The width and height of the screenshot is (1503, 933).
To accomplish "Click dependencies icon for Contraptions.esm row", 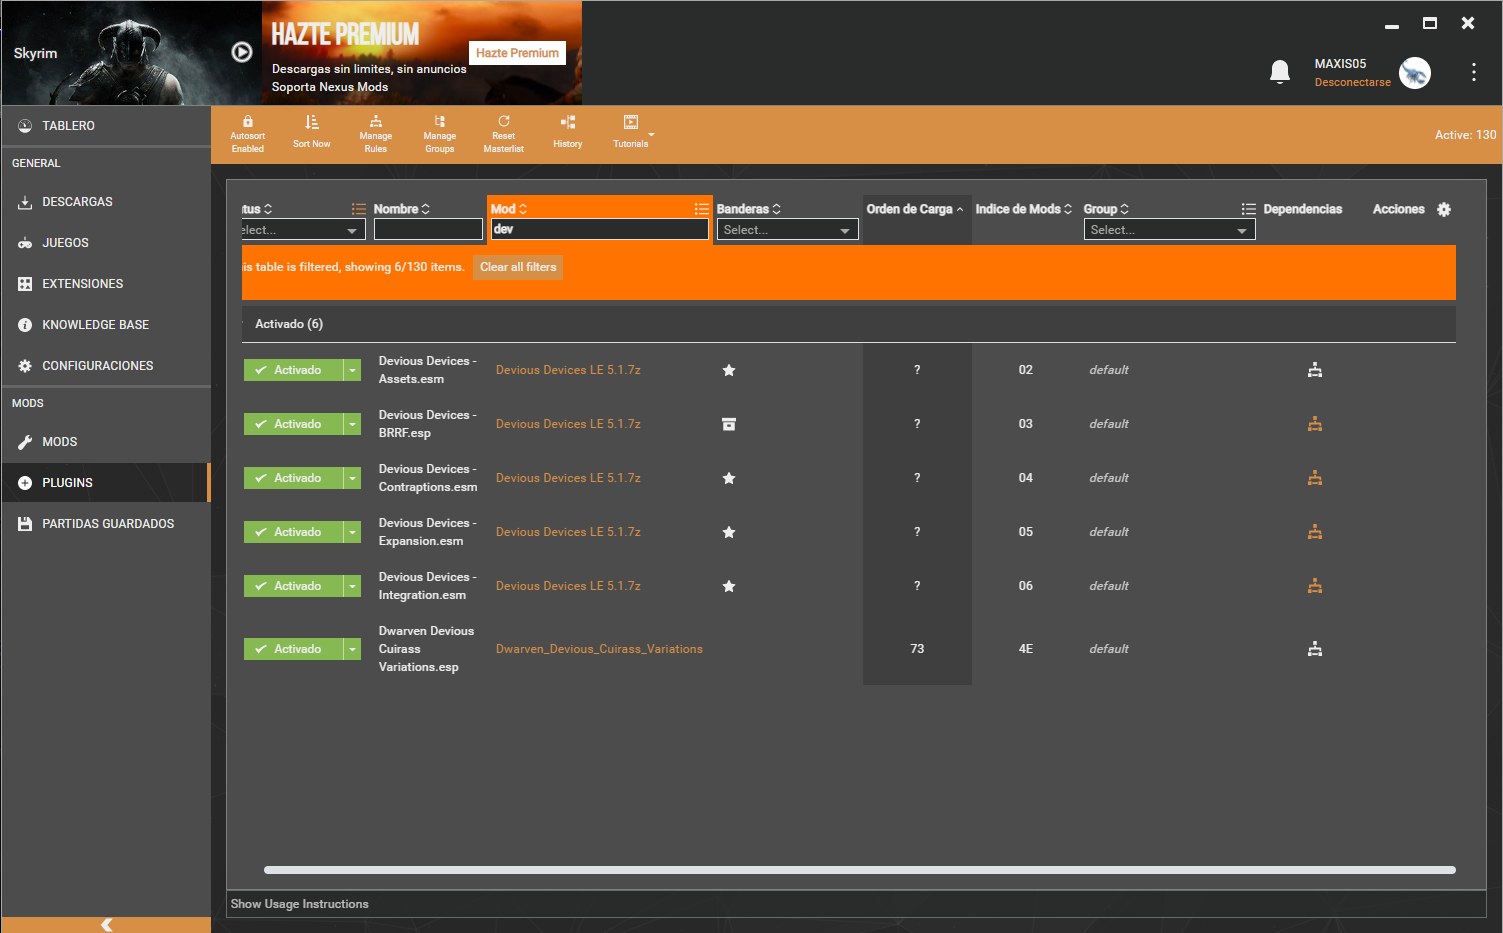I will pos(1315,478).
